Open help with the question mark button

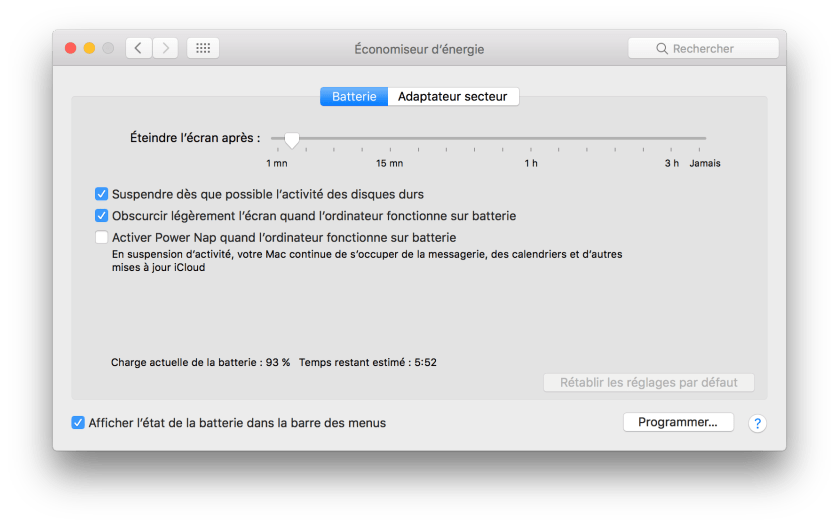(757, 423)
